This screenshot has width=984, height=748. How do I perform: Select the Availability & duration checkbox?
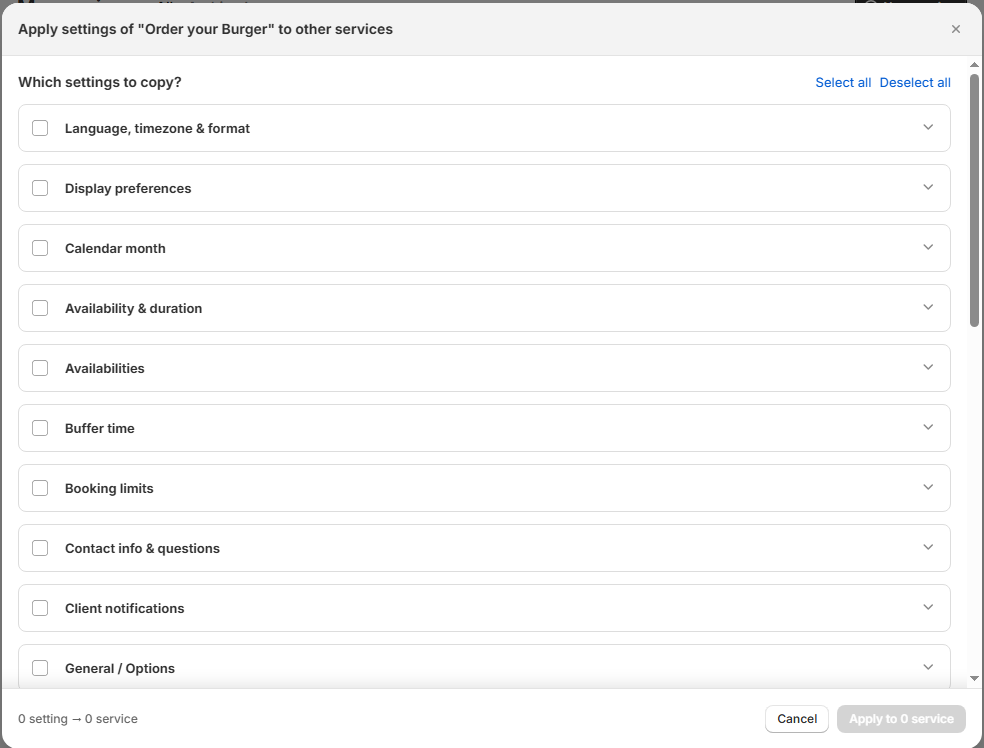(x=40, y=308)
